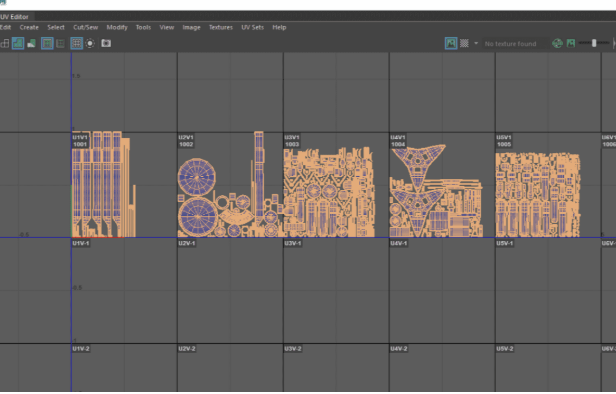
Task: Enable the checker pattern tile icon
Action: pyautogui.click(x=464, y=43)
